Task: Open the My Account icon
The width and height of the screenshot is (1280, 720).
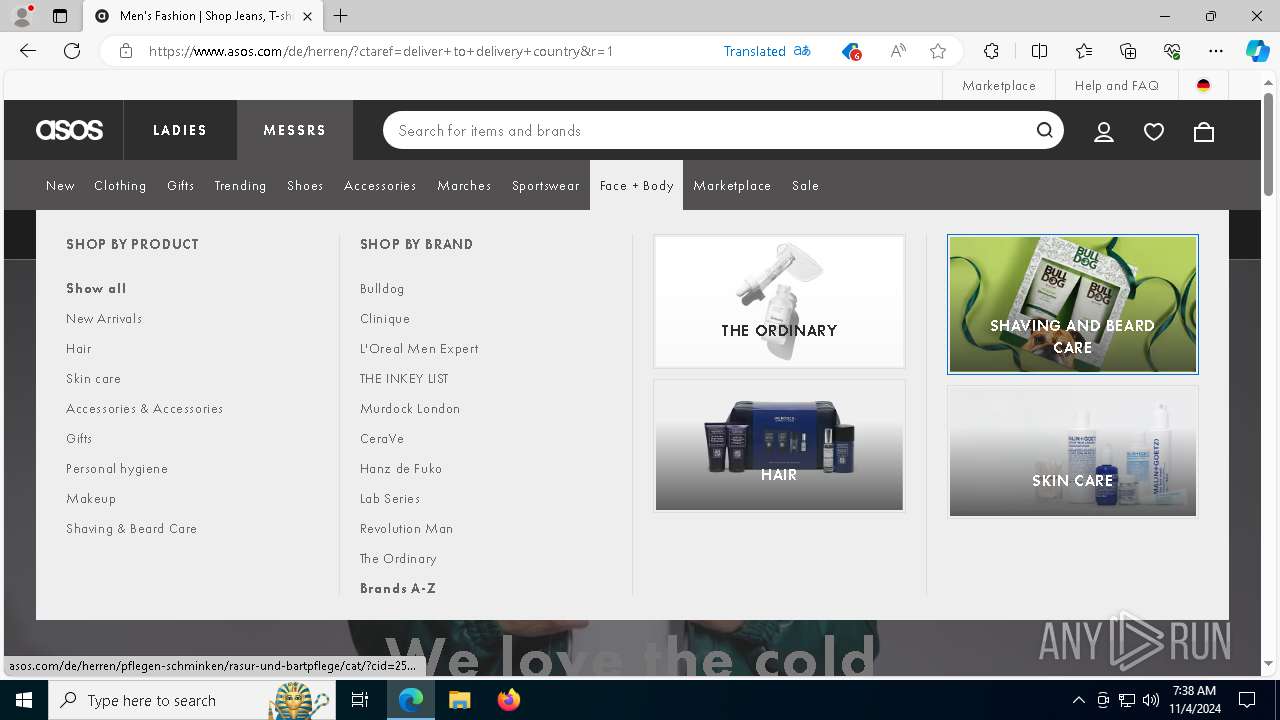Action: click(1104, 131)
